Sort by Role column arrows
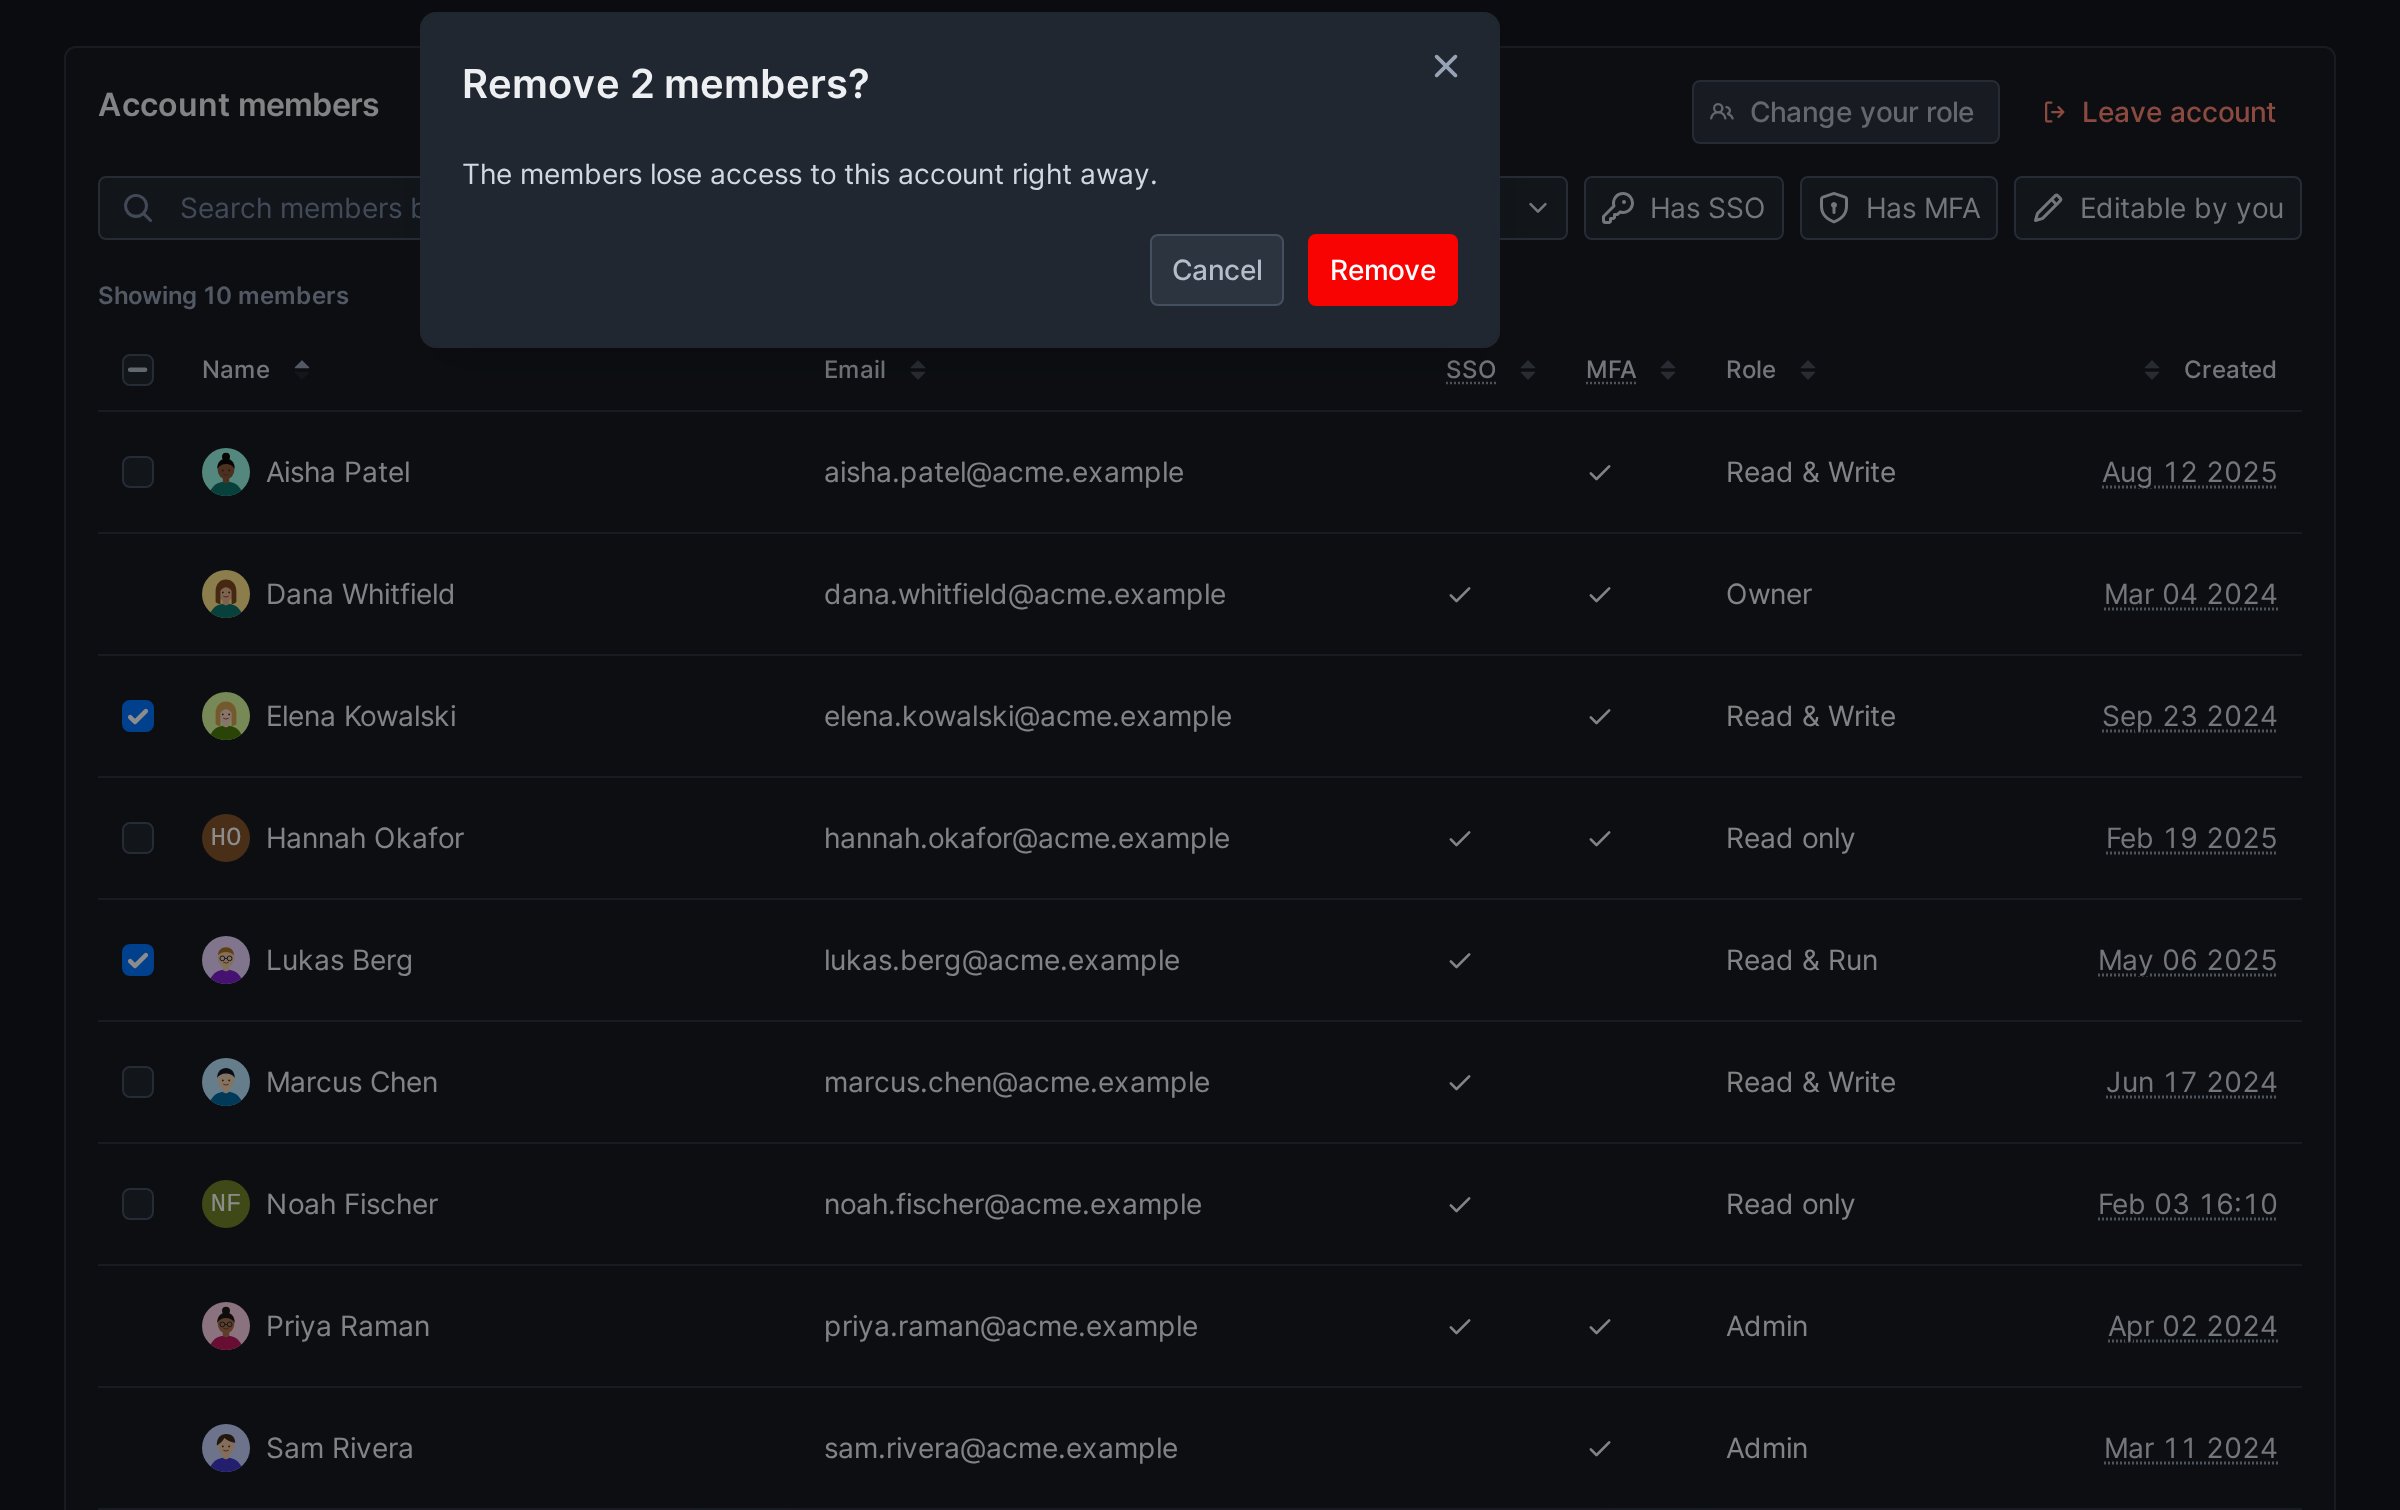The image size is (2400, 1510). 1807,370
